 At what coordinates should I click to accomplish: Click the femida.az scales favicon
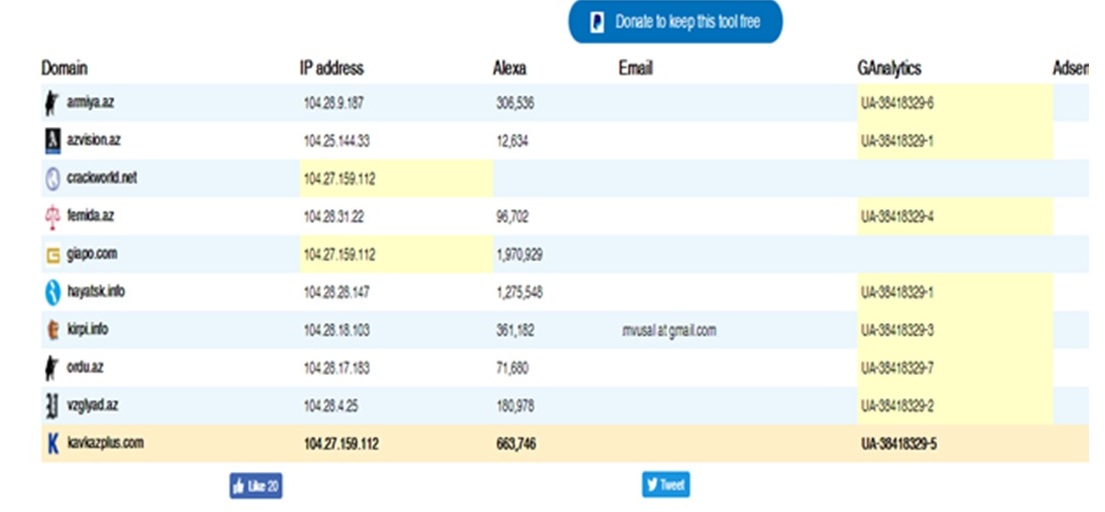pos(52,217)
